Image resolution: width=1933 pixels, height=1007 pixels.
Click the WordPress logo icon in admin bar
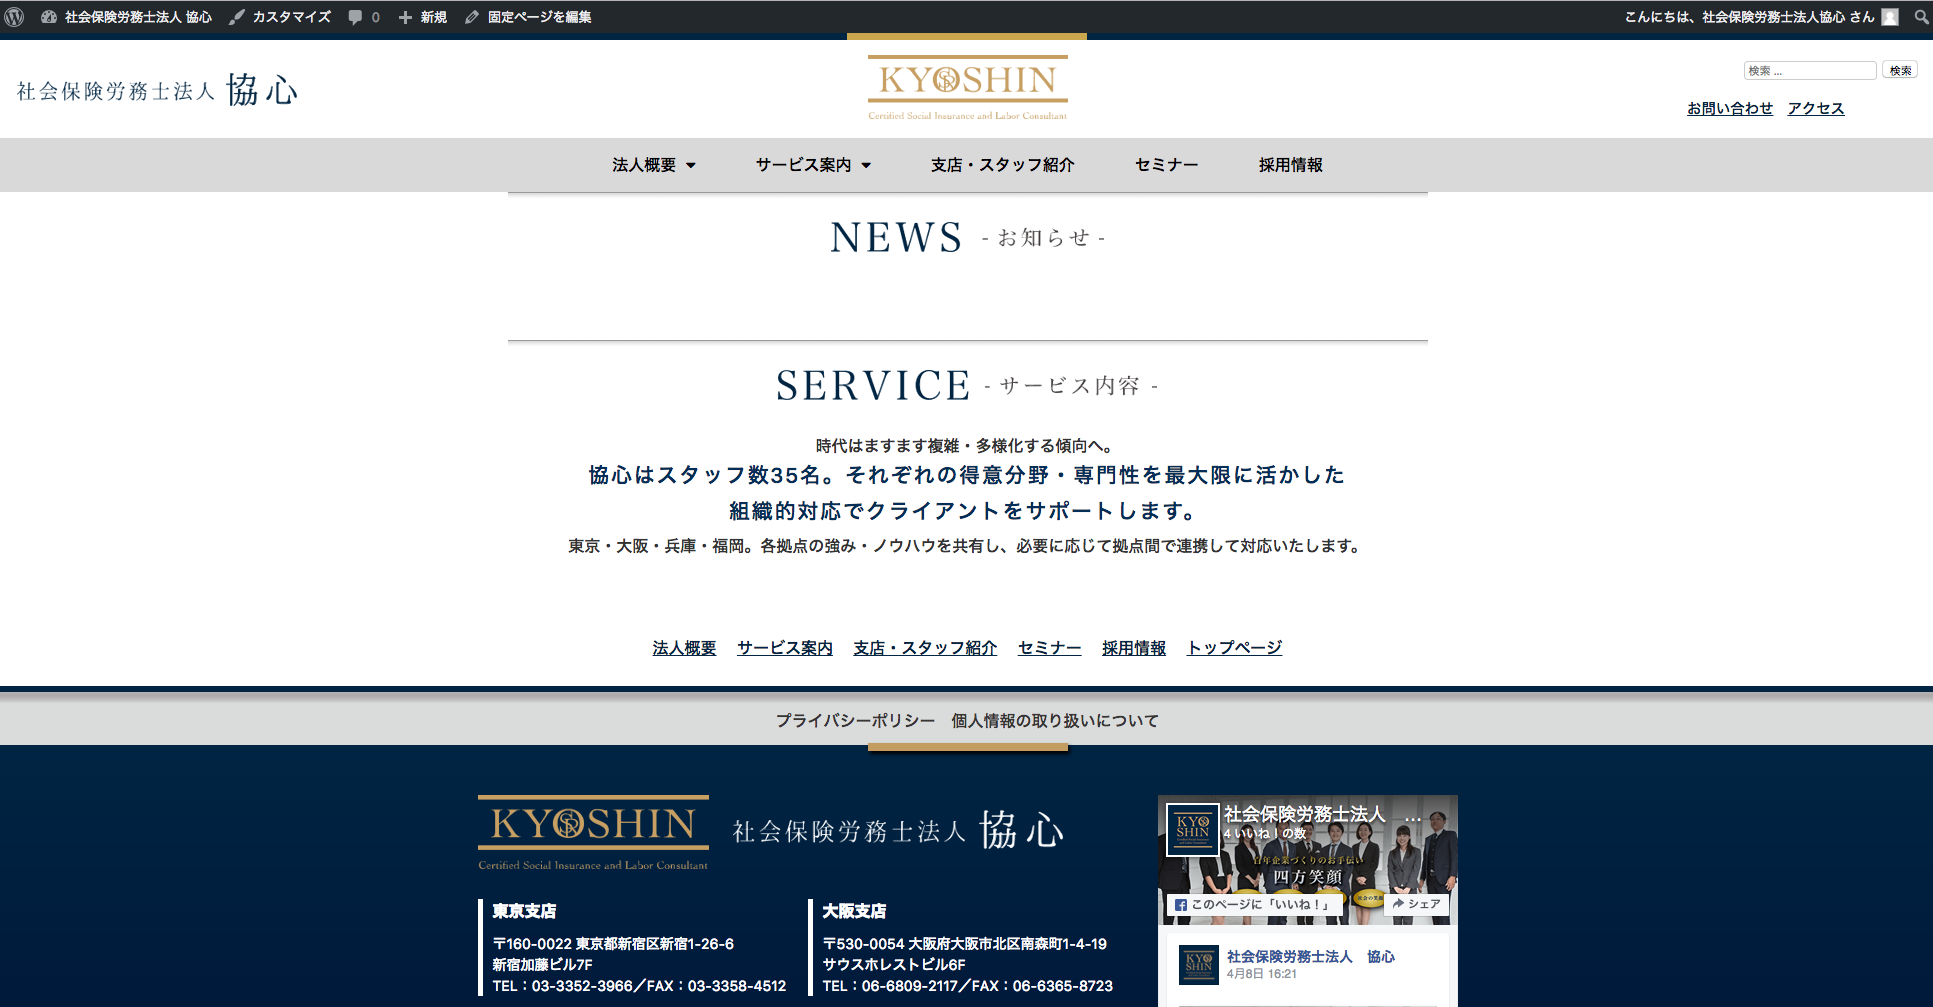[14, 17]
